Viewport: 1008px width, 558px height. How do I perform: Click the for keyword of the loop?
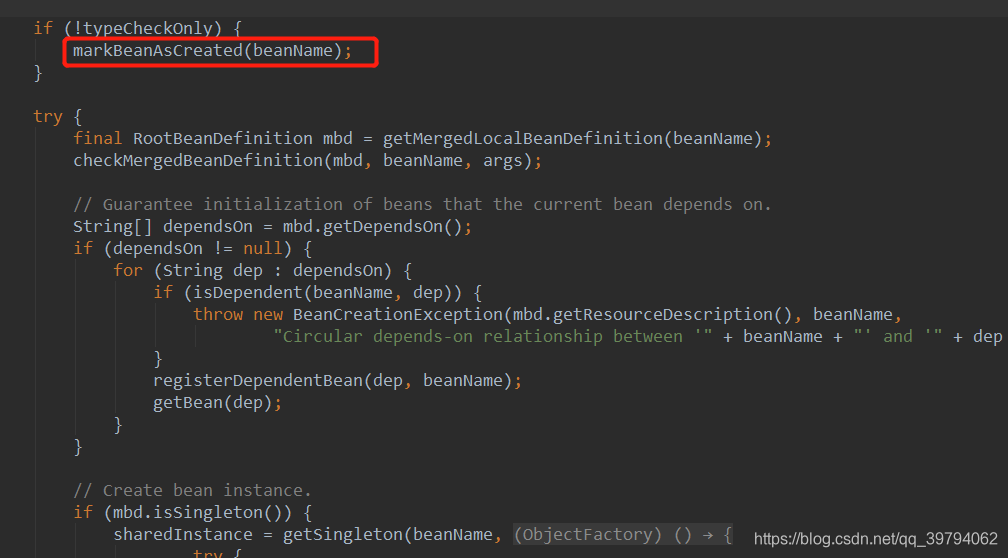(x=127, y=270)
